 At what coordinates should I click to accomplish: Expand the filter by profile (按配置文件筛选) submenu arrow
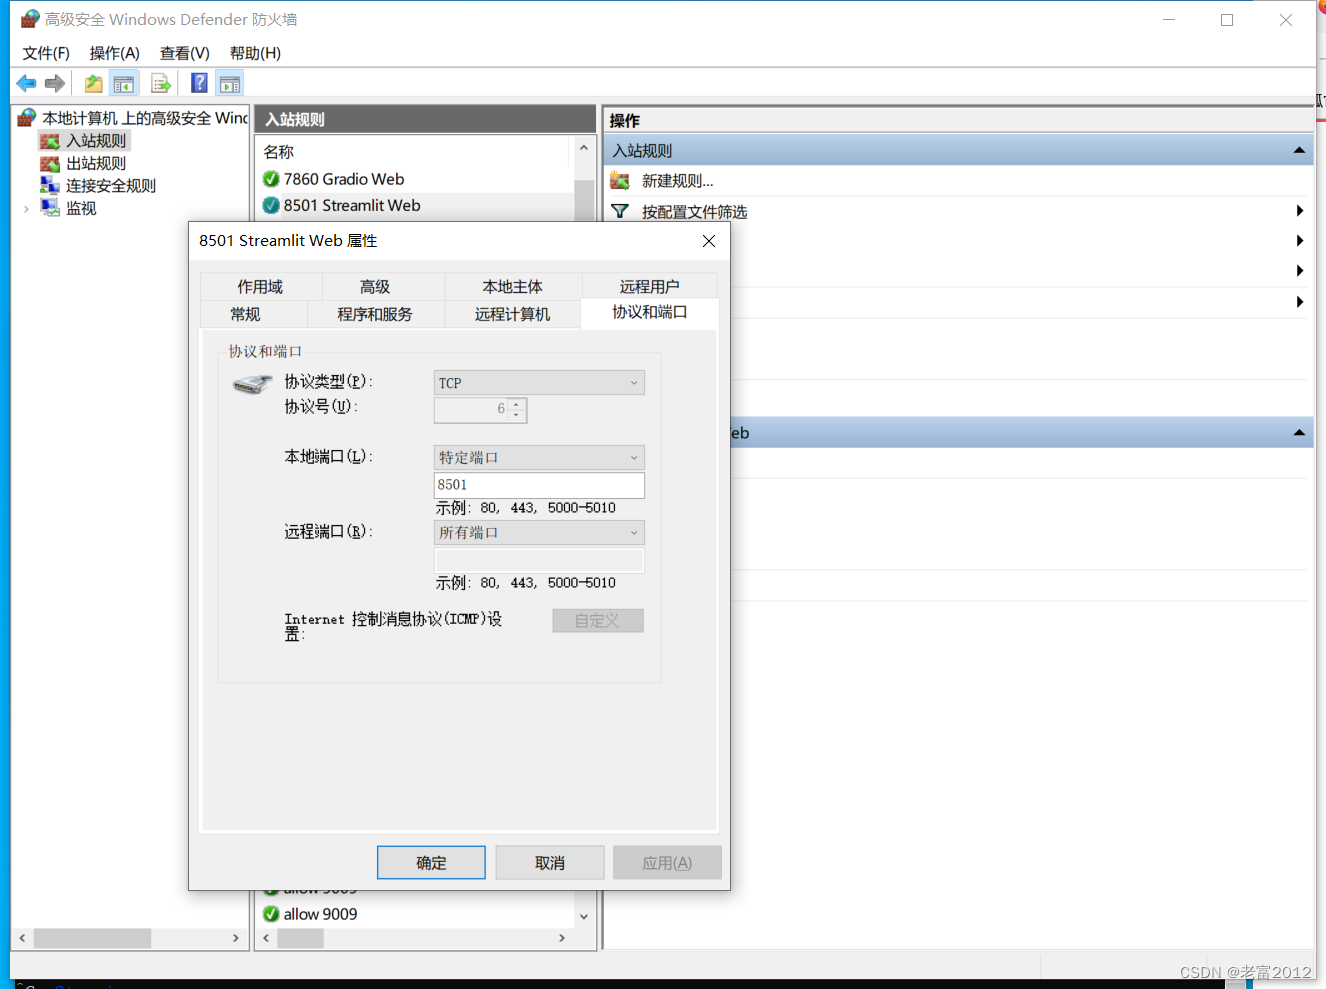coord(1300,210)
